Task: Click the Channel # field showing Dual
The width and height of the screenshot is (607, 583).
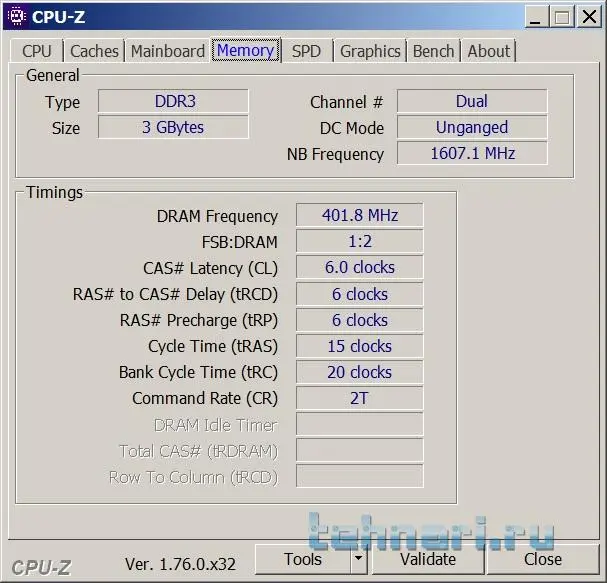Action: click(x=472, y=101)
